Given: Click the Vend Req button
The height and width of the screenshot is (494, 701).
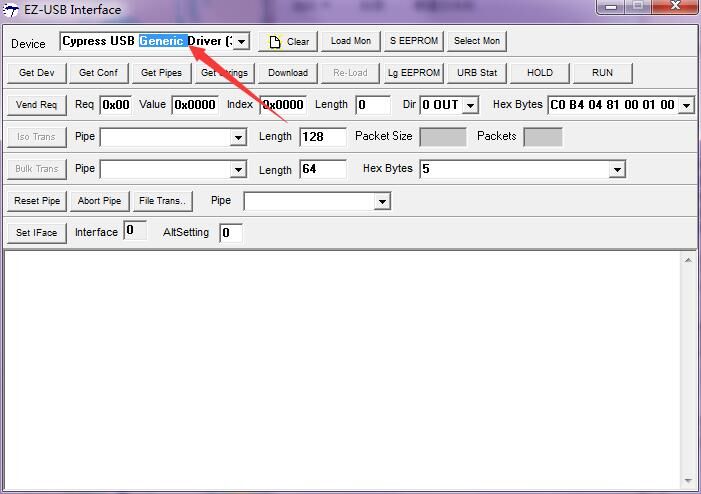Looking at the screenshot, I should [37, 105].
